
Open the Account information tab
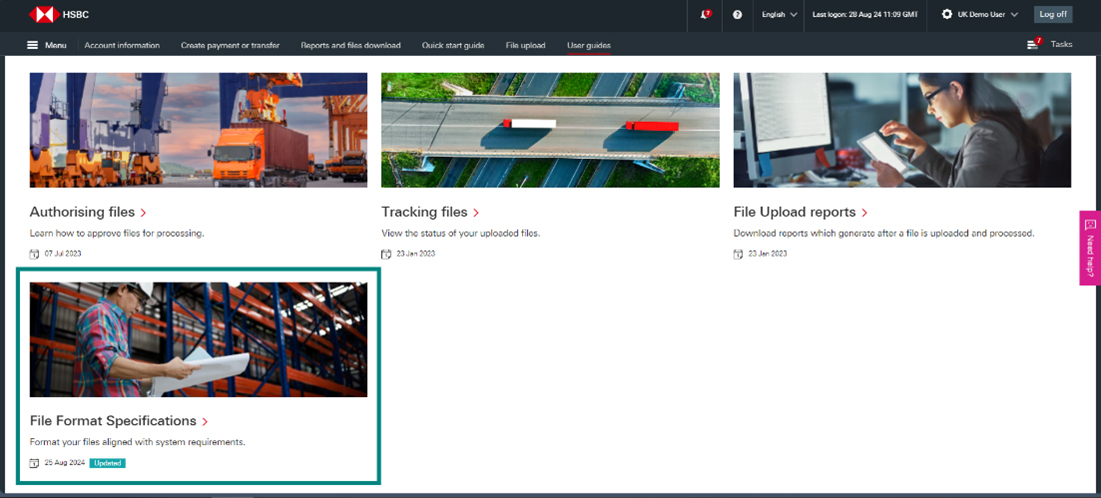pyautogui.click(x=122, y=45)
